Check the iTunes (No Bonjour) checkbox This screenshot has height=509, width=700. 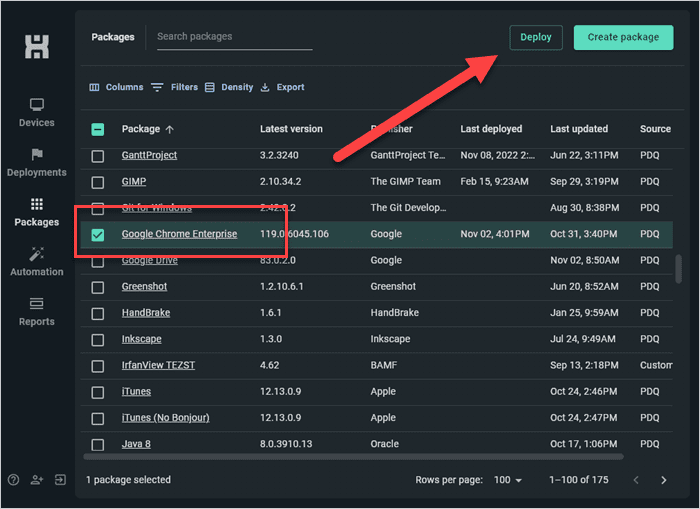click(98, 418)
